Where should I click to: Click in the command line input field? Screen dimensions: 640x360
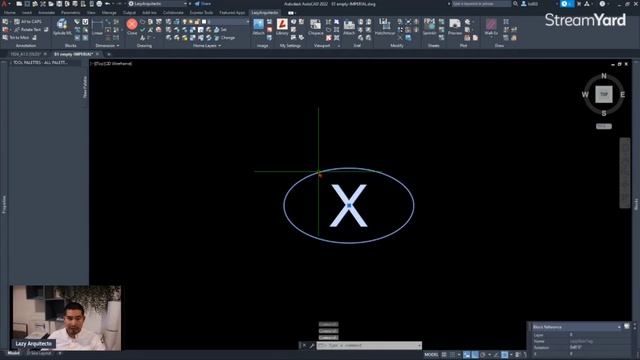coord(369,345)
